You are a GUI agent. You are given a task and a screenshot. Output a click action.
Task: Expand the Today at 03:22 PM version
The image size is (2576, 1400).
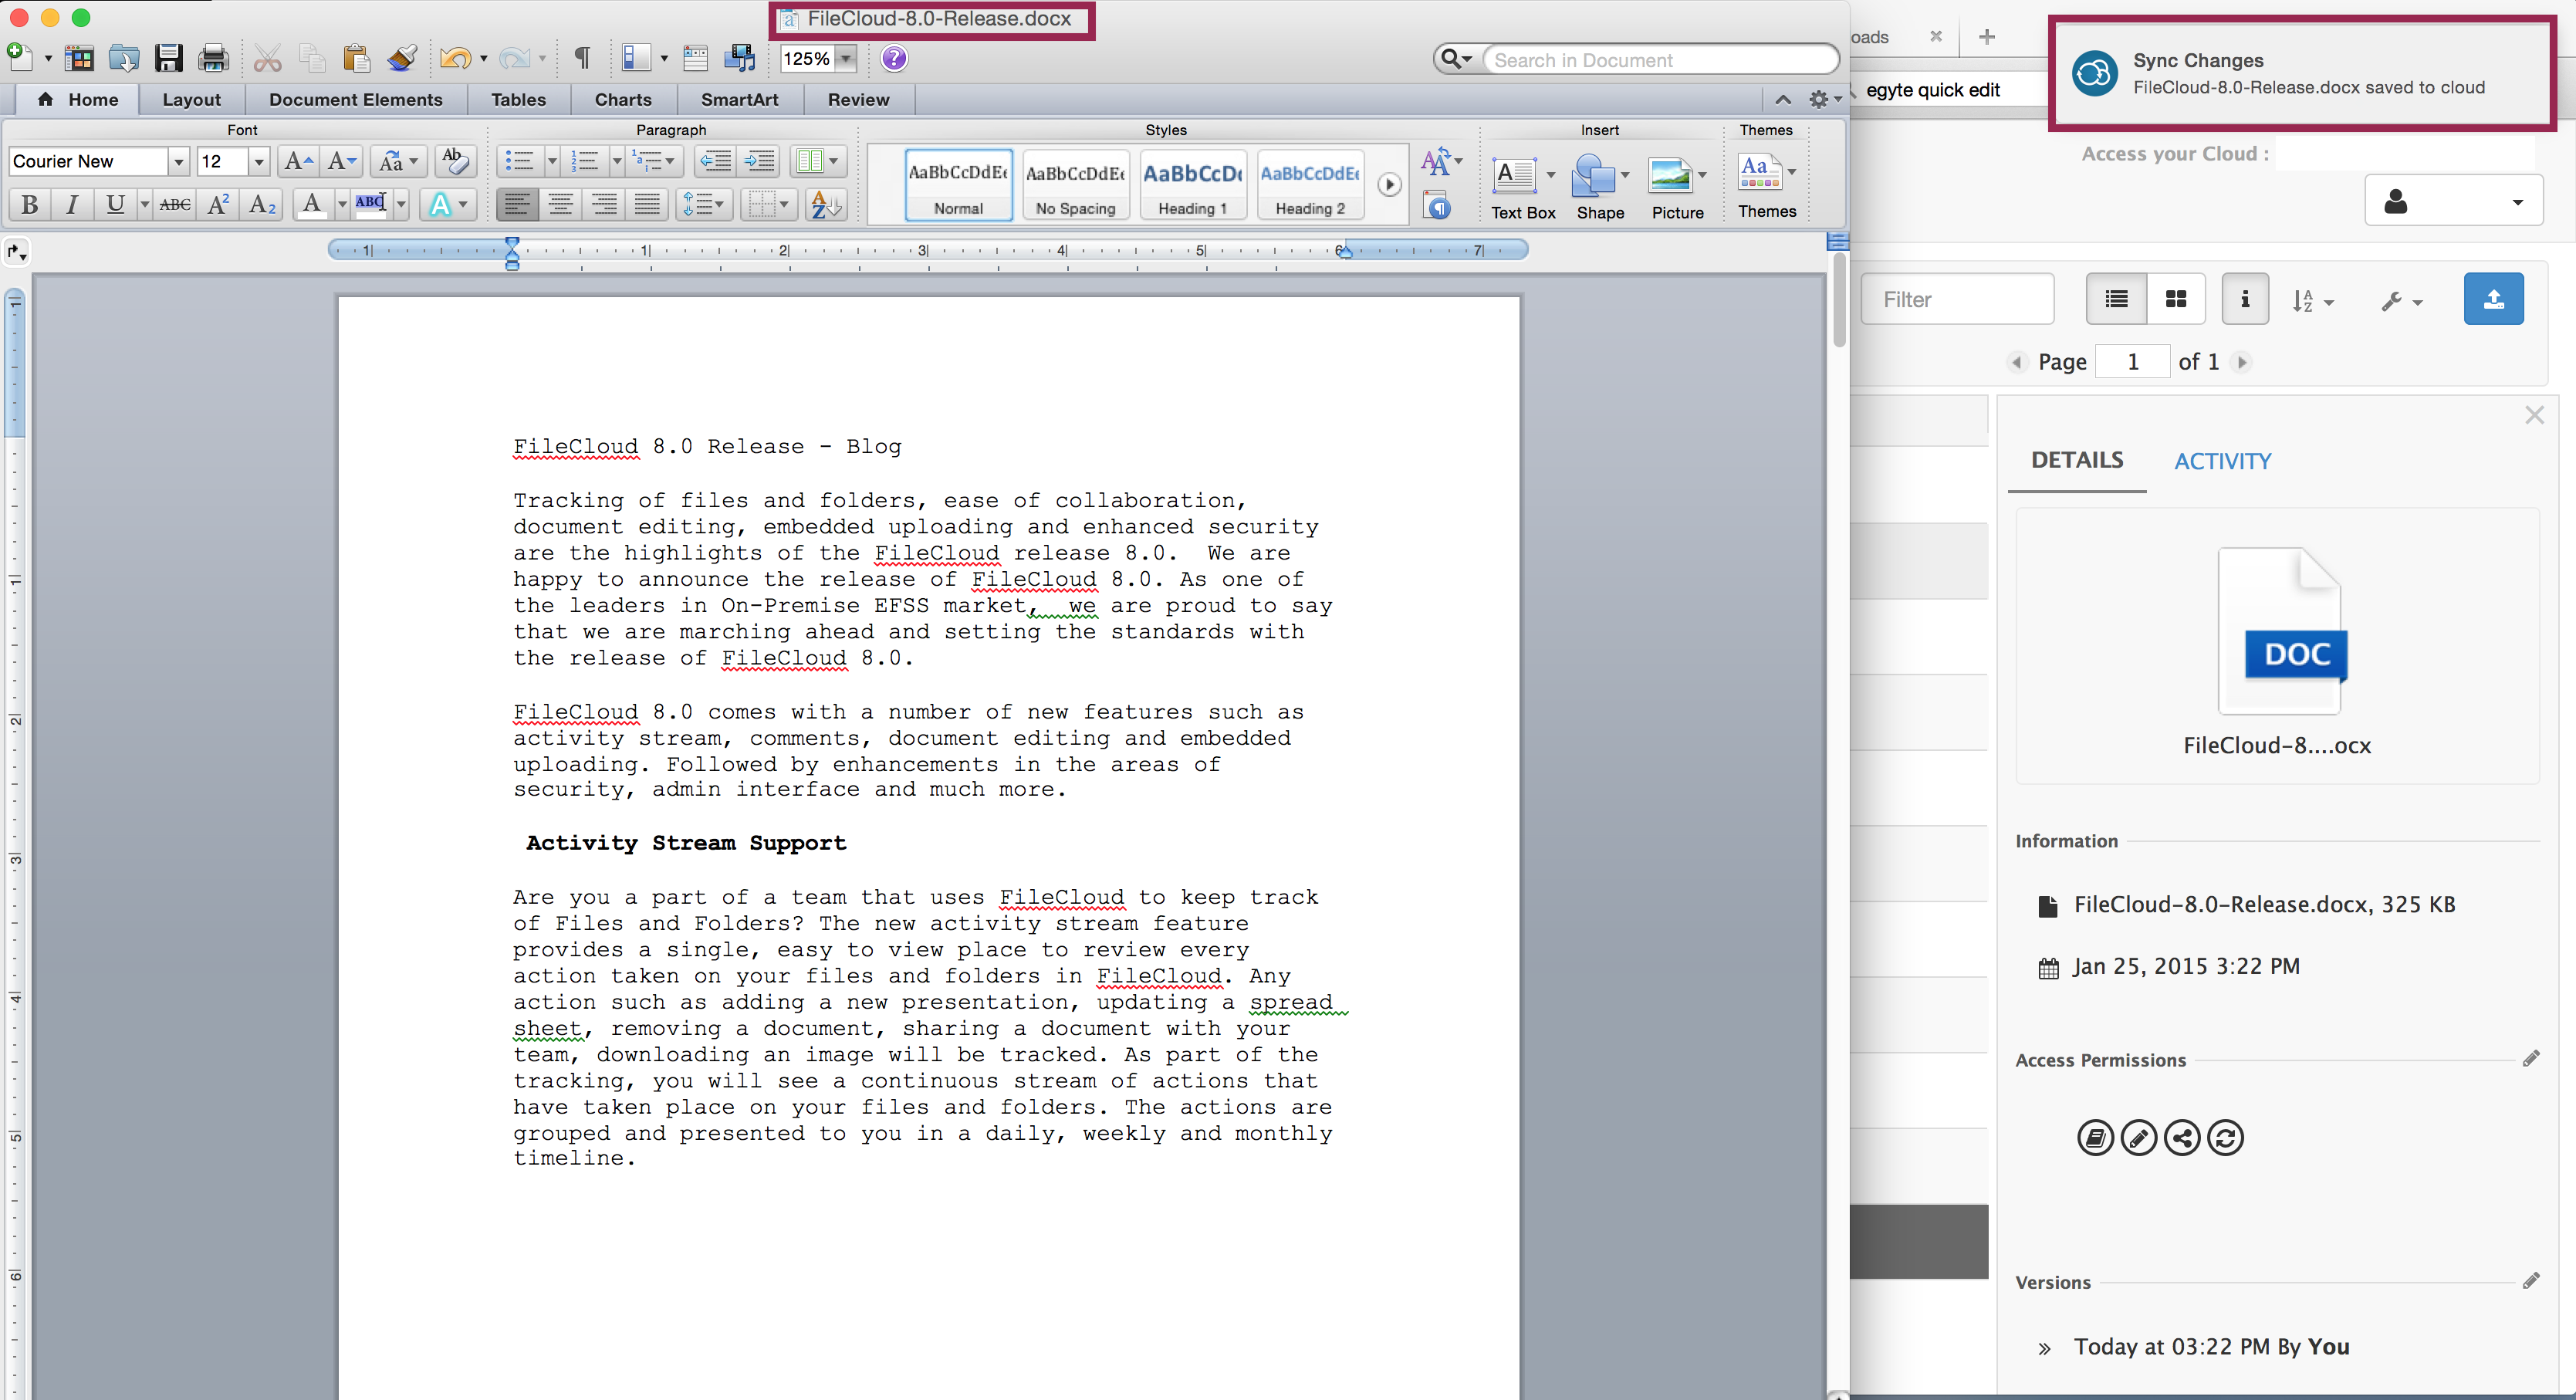click(2044, 1348)
